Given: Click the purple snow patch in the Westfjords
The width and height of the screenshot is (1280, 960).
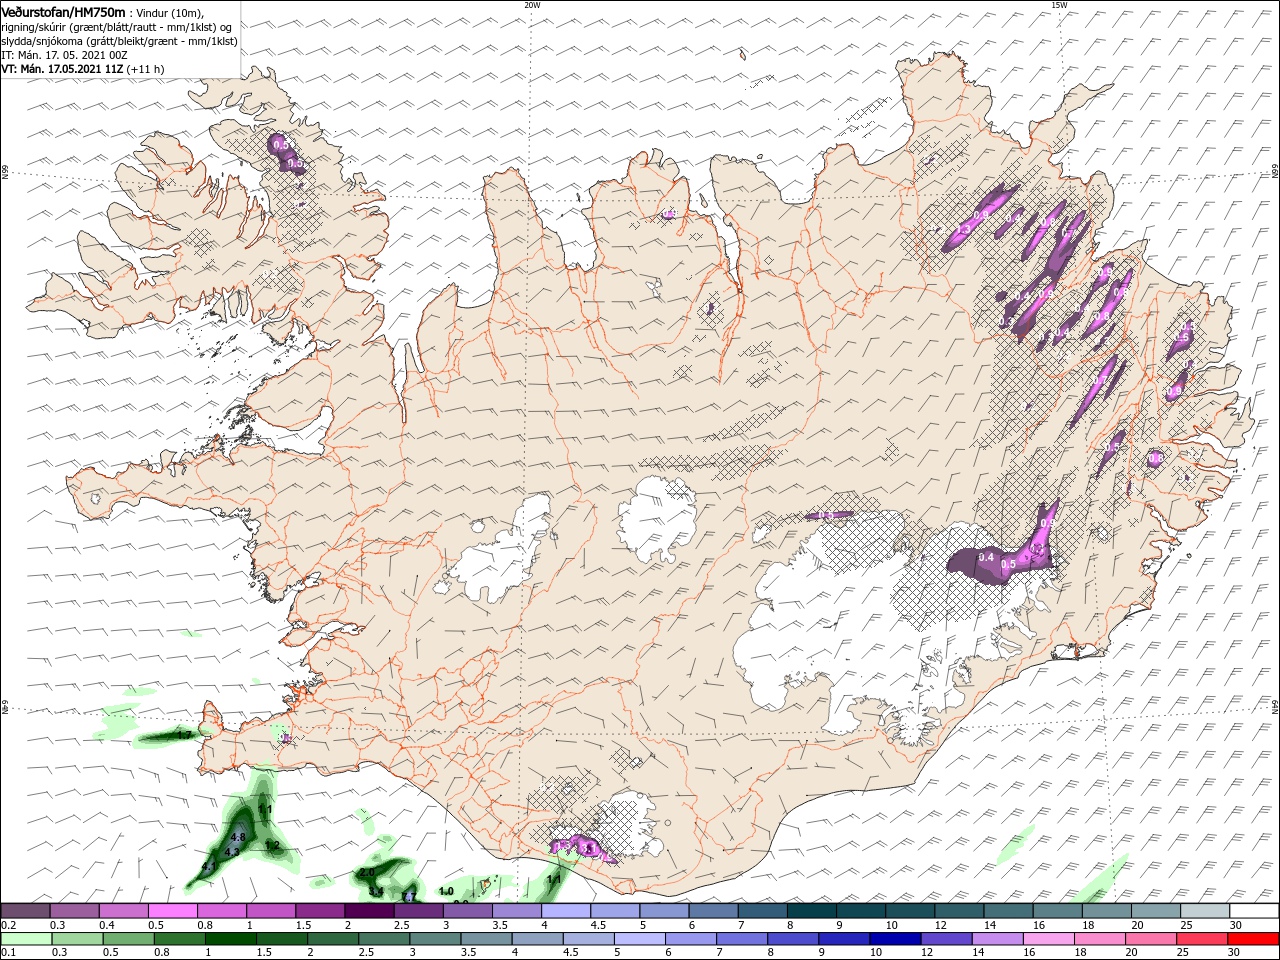Looking at the screenshot, I should [x=286, y=155].
